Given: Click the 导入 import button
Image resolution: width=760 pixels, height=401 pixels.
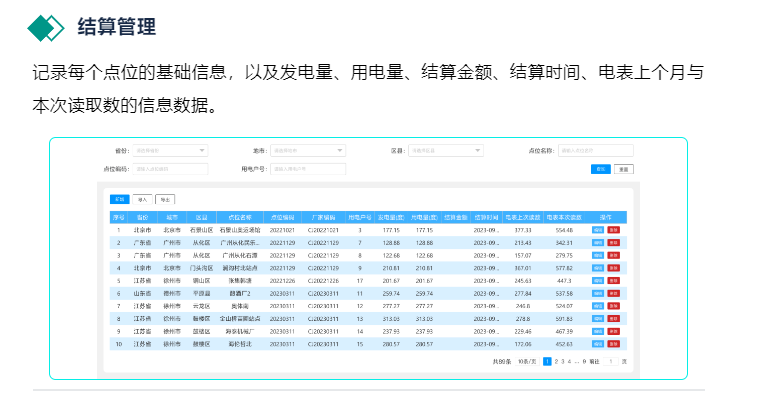Looking at the screenshot, I should pos(142,199).
